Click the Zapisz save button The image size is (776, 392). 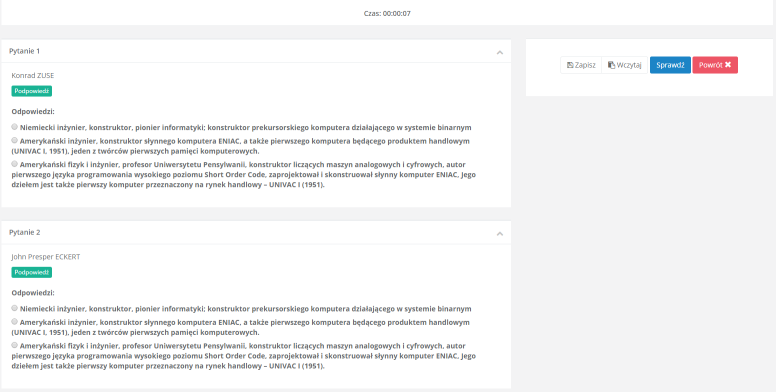581,65
